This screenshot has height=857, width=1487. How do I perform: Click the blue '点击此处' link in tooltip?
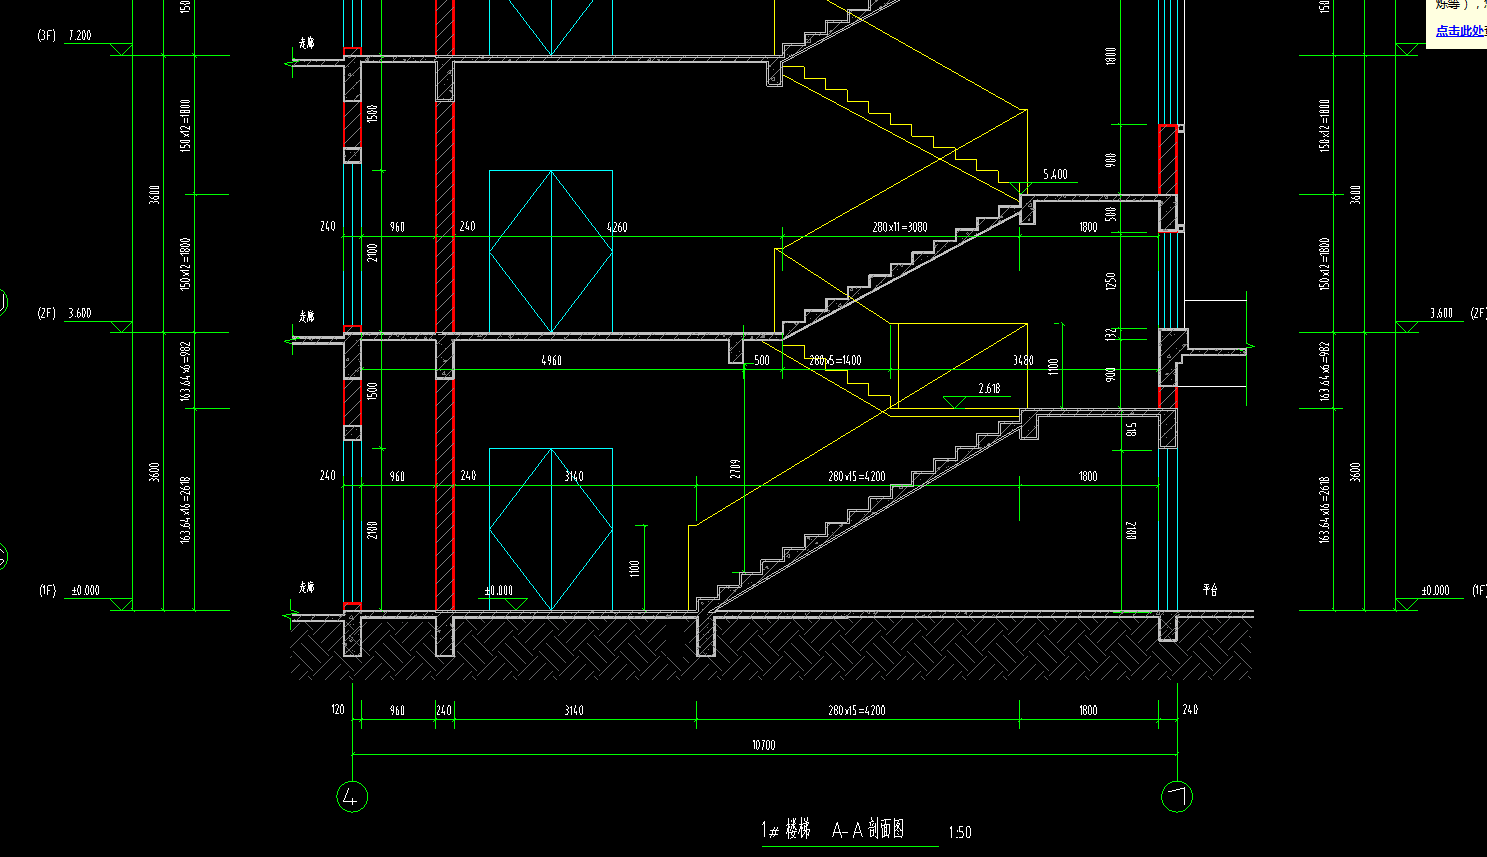click(1461, 31)
